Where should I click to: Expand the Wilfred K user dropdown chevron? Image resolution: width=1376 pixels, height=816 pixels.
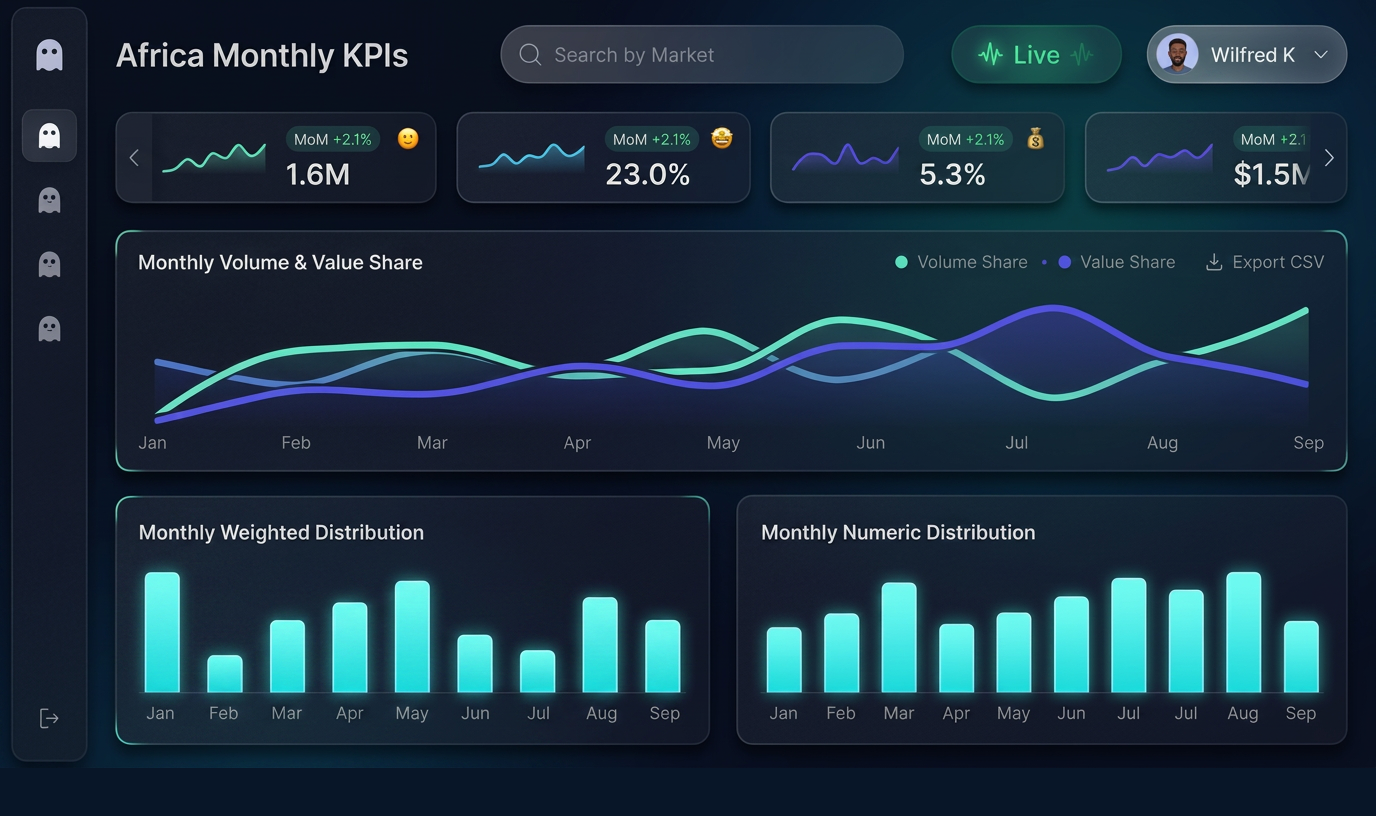coord(1321,55)
